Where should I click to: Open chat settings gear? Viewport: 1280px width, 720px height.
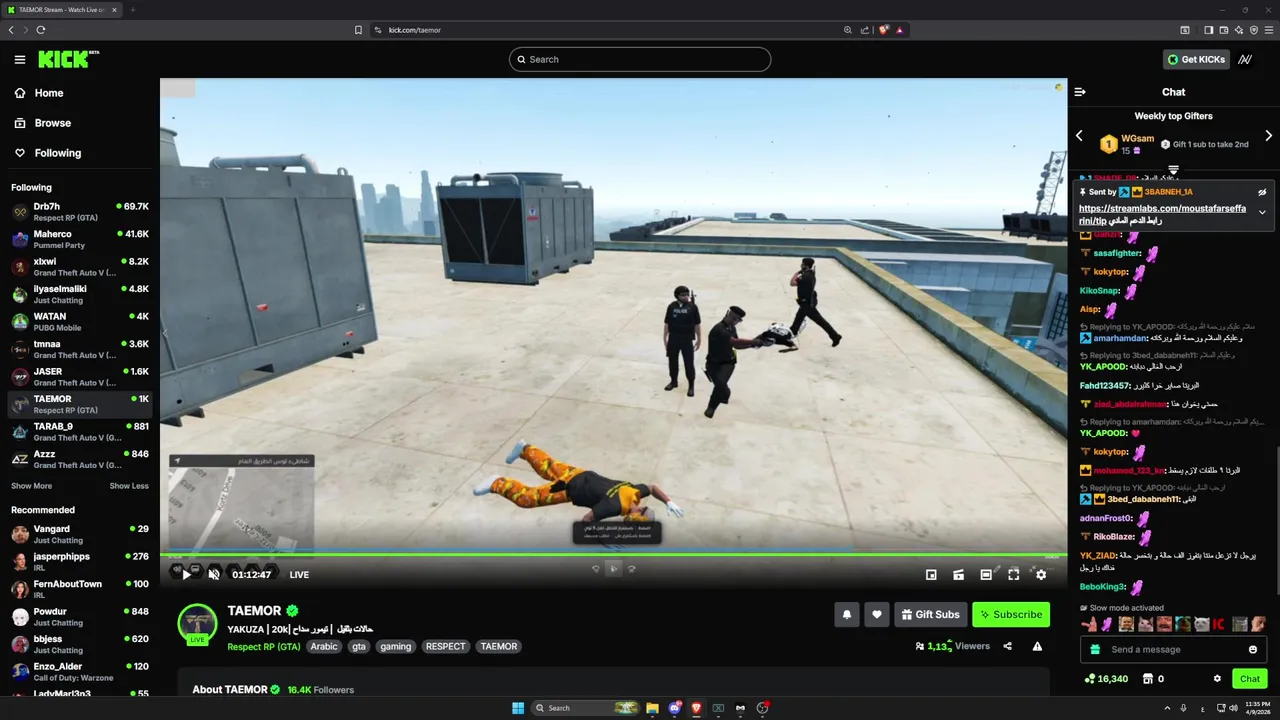pyautogui.click(x=1217, y=679)
